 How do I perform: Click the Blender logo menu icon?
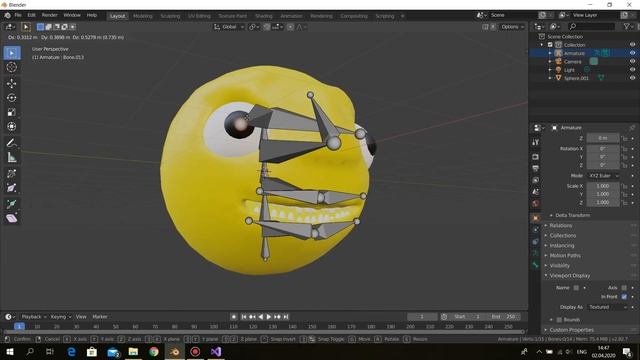(x=7, y=16)
